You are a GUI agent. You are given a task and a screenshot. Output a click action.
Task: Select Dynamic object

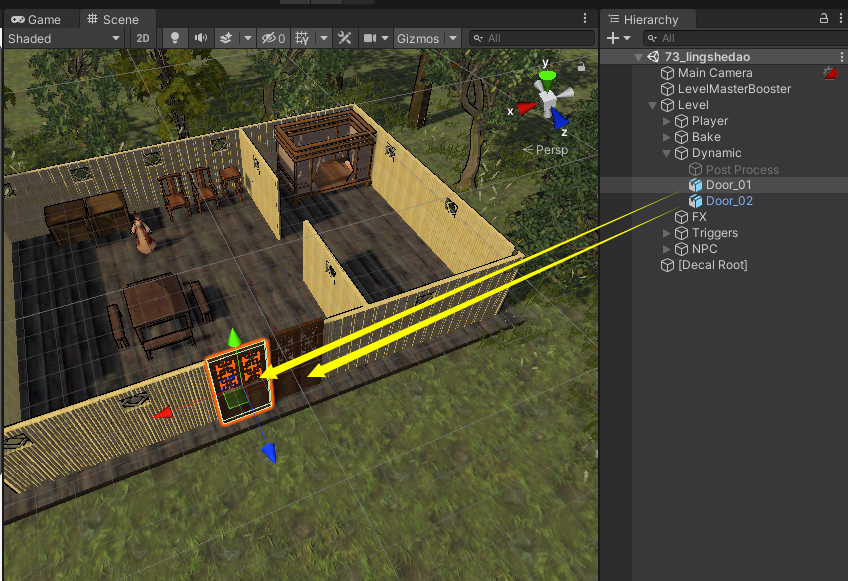click(717, 153)
